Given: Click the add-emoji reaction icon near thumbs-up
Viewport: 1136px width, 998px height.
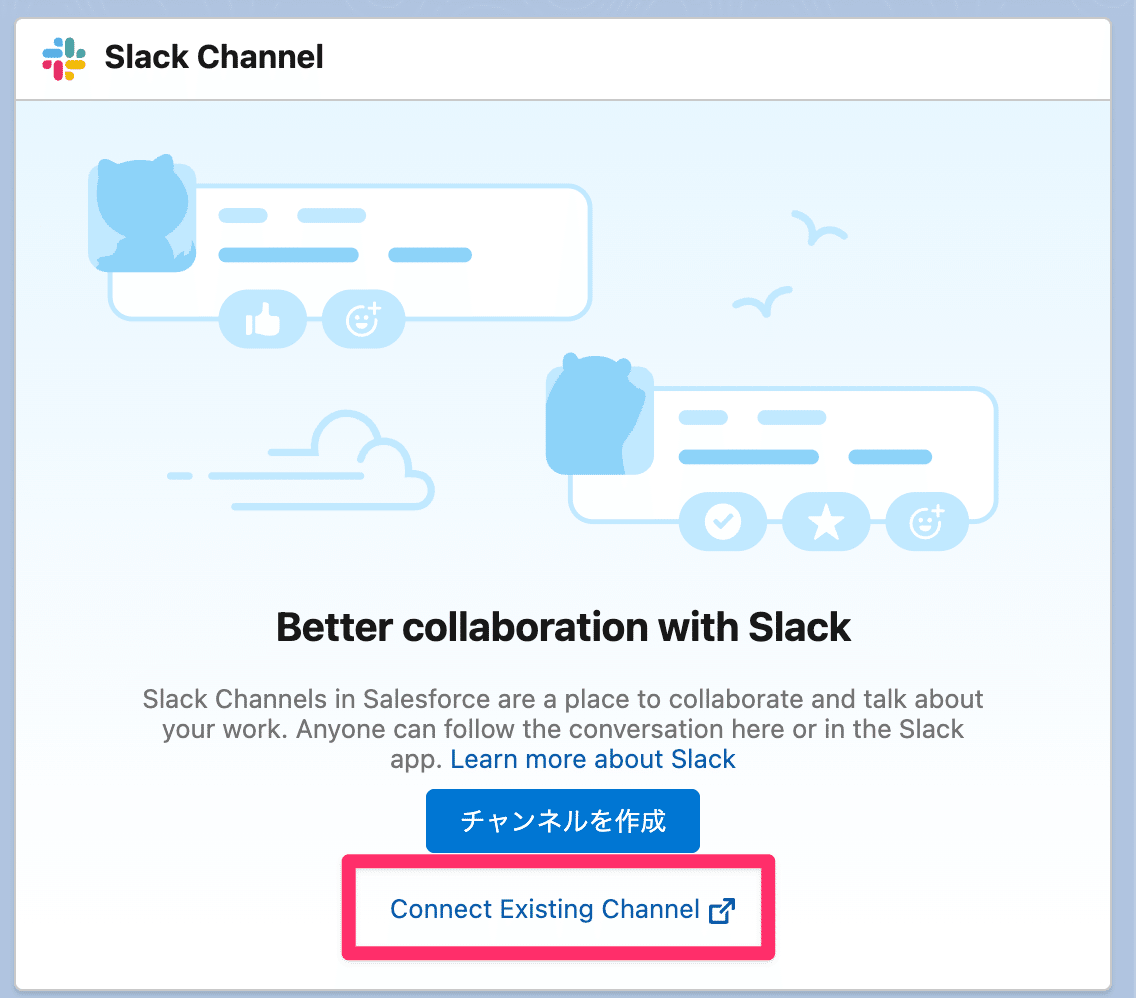Looking at the screenshot, I should (364, 319).
